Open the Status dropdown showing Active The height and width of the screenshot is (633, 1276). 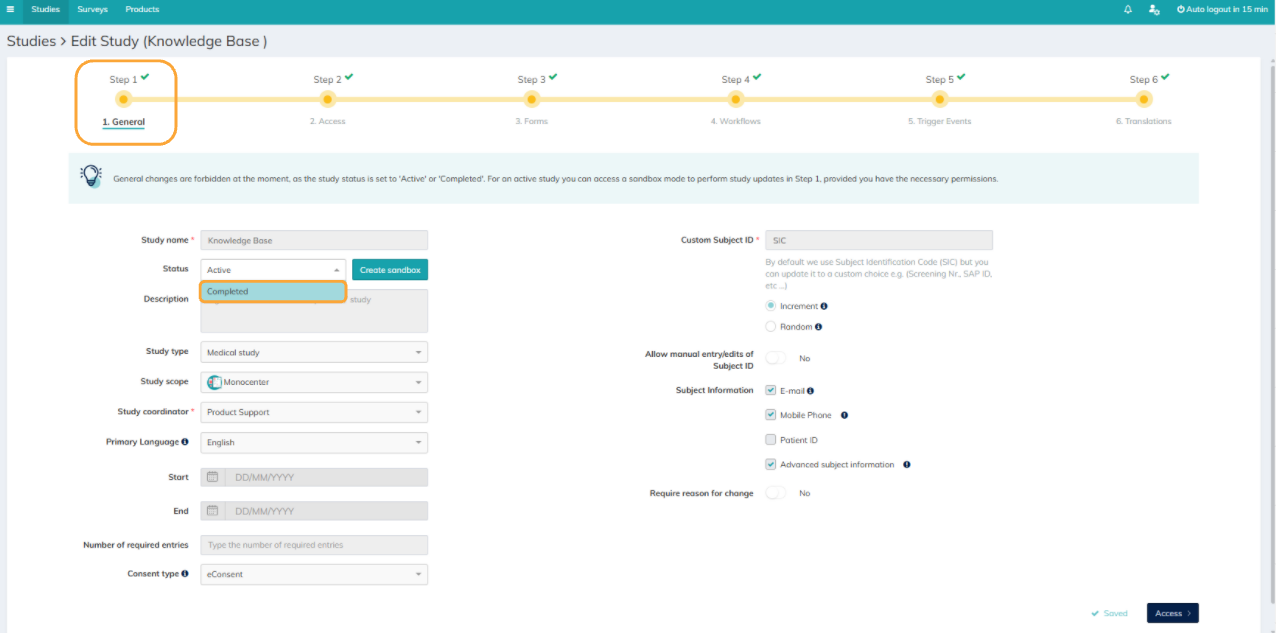(273, 270)
